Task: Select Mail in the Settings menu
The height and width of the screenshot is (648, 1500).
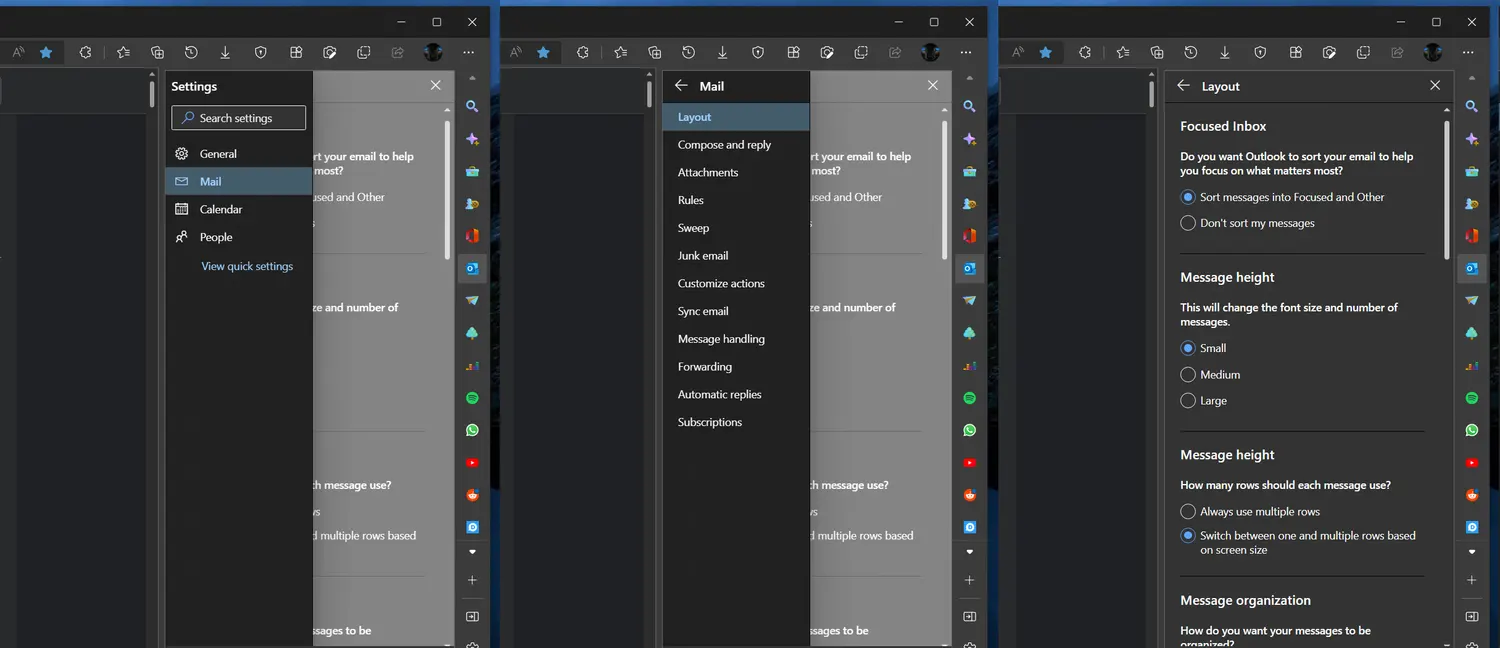Action: click(x=239, y=181)
